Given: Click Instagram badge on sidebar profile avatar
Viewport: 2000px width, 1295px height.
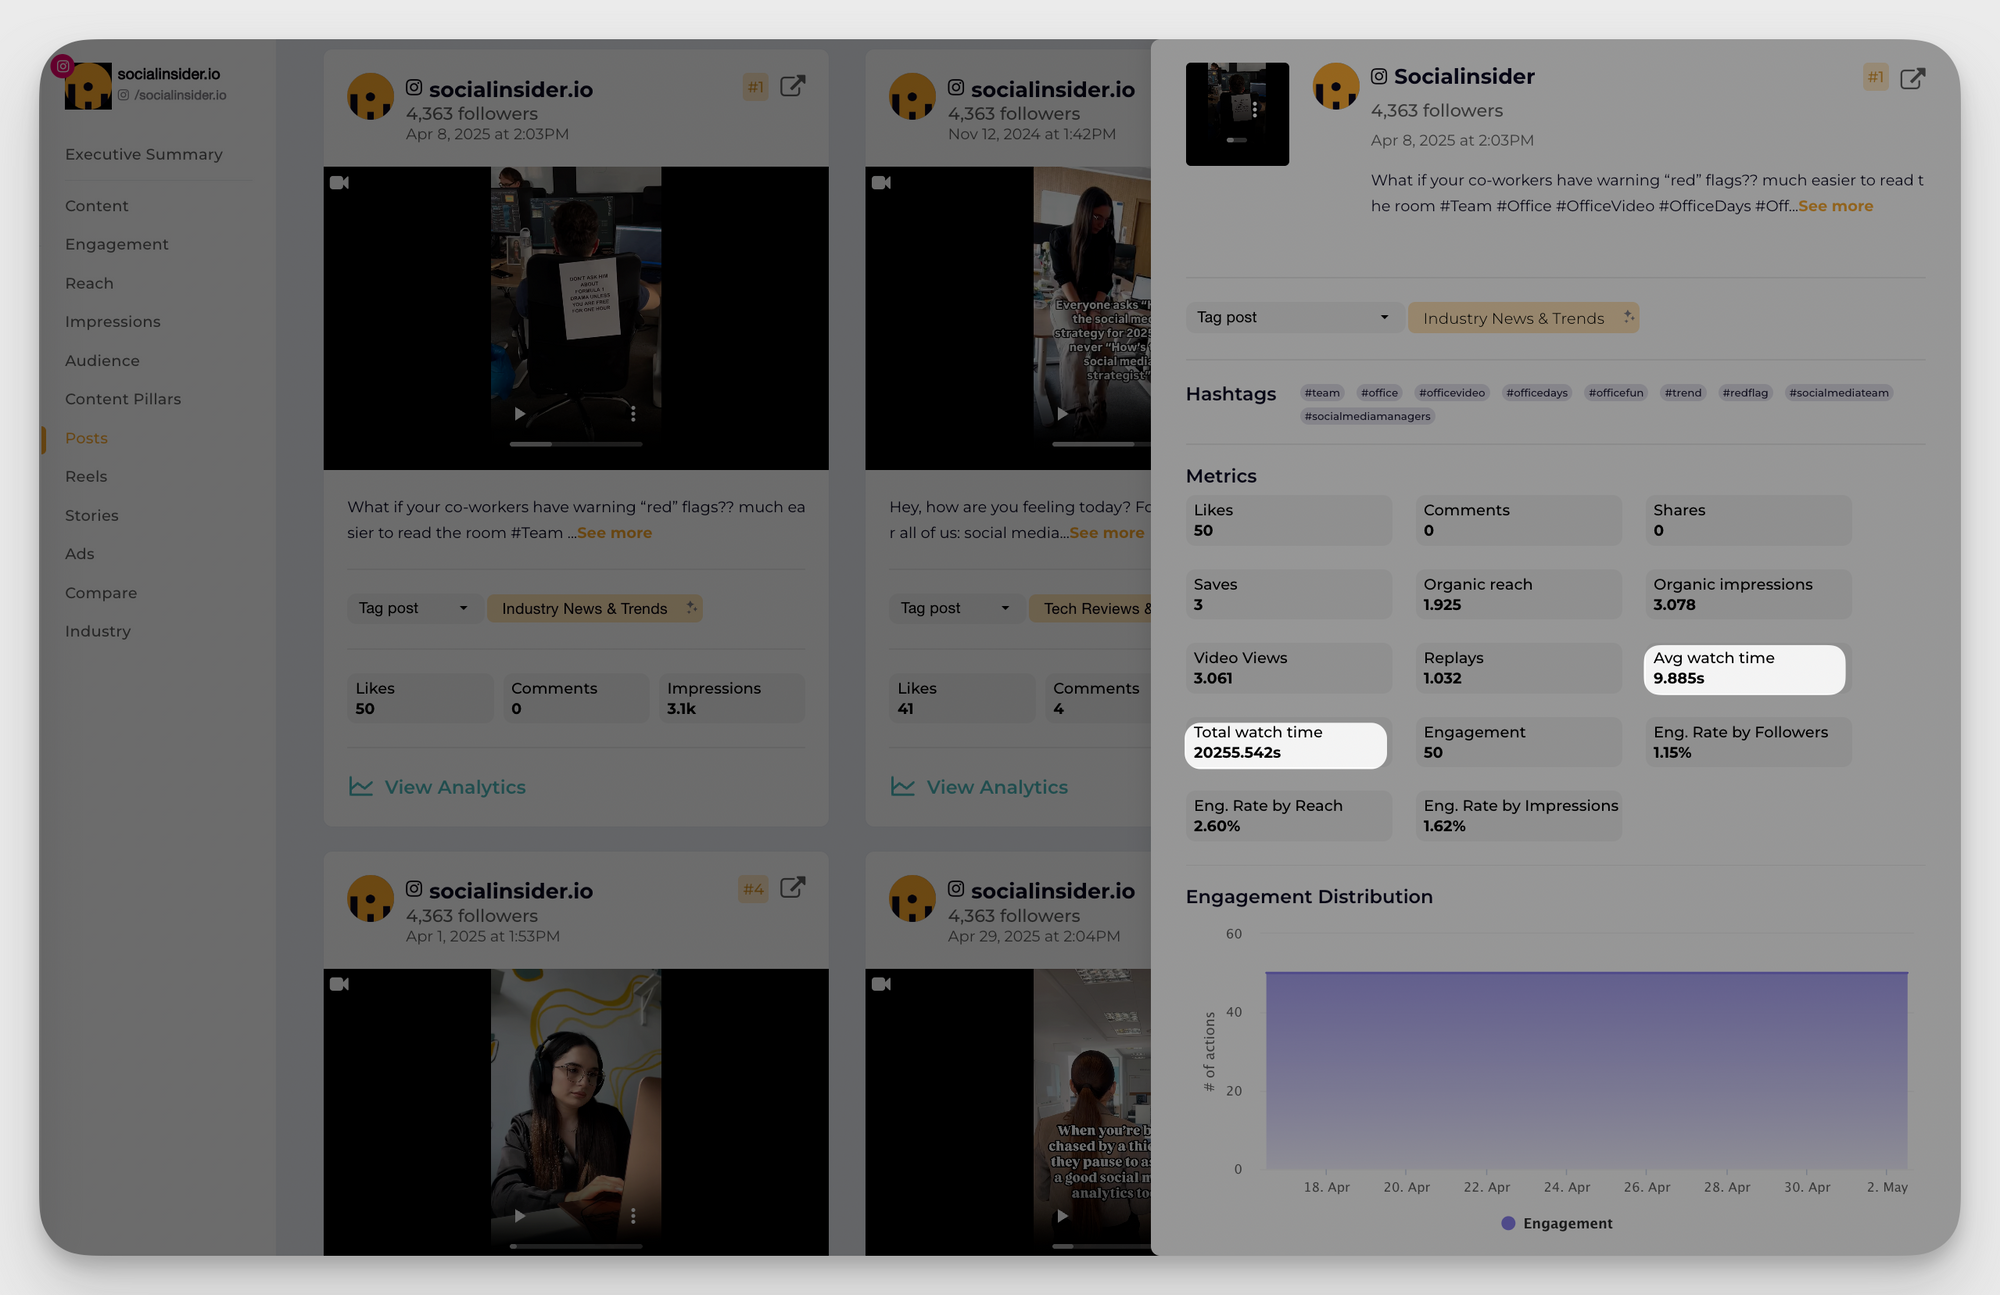Looking at the screenshot, I should click(63, 66).
